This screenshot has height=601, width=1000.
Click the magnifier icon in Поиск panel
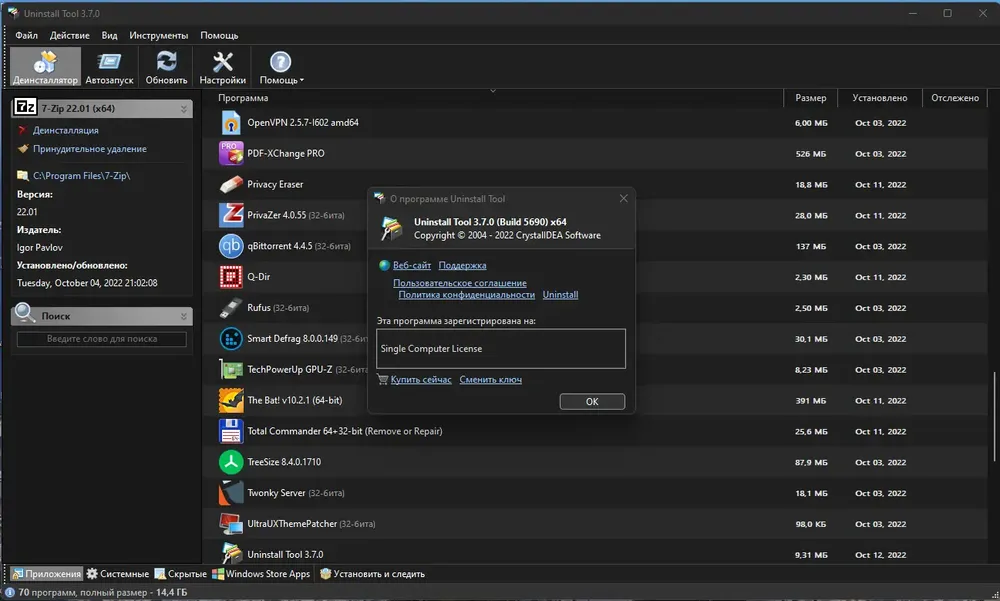25,313
